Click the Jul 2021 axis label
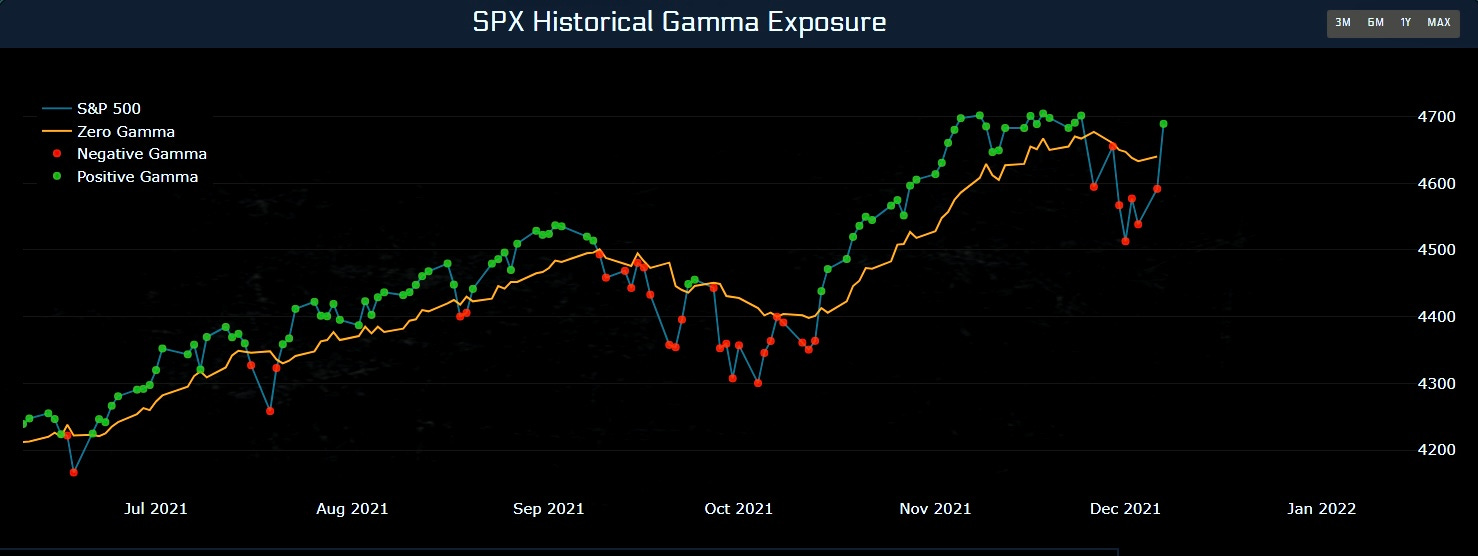This screenshot has width=1478, height=556. (156, 509)
